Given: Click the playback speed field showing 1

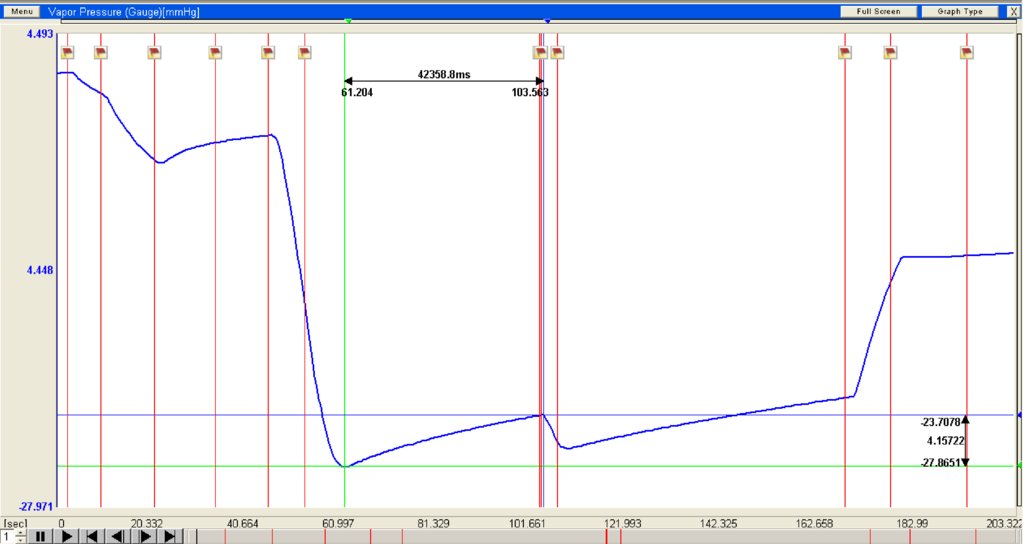Looking at the screenshot, I should [7, 537].
